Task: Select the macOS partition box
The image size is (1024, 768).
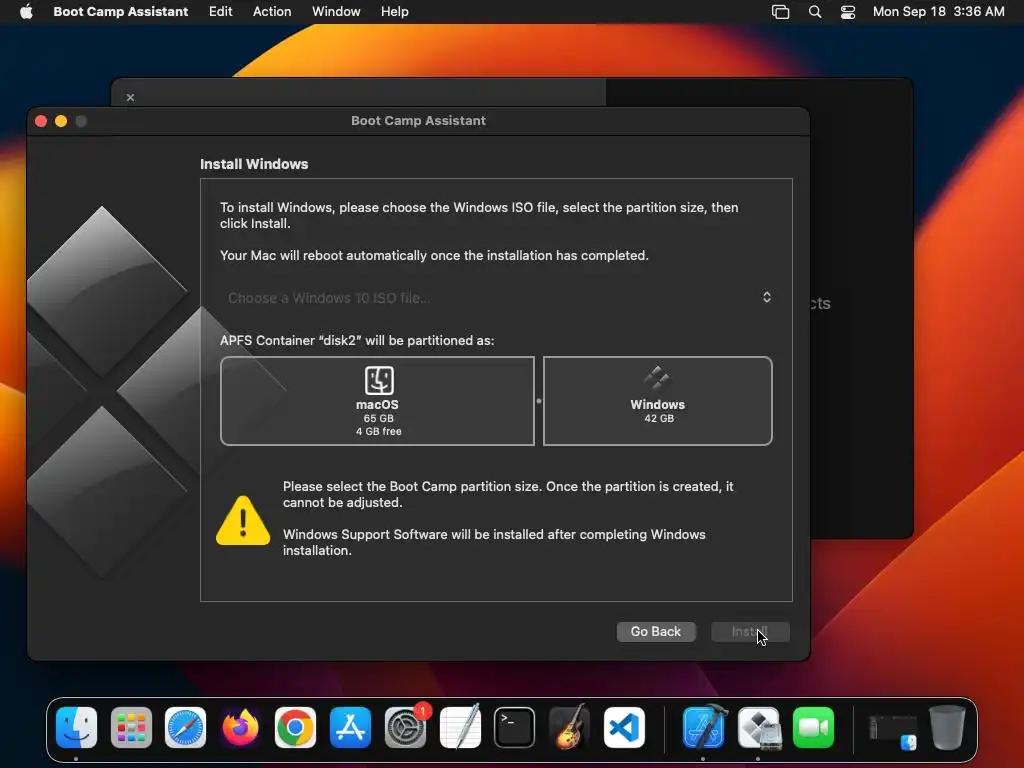Action: 377,401
